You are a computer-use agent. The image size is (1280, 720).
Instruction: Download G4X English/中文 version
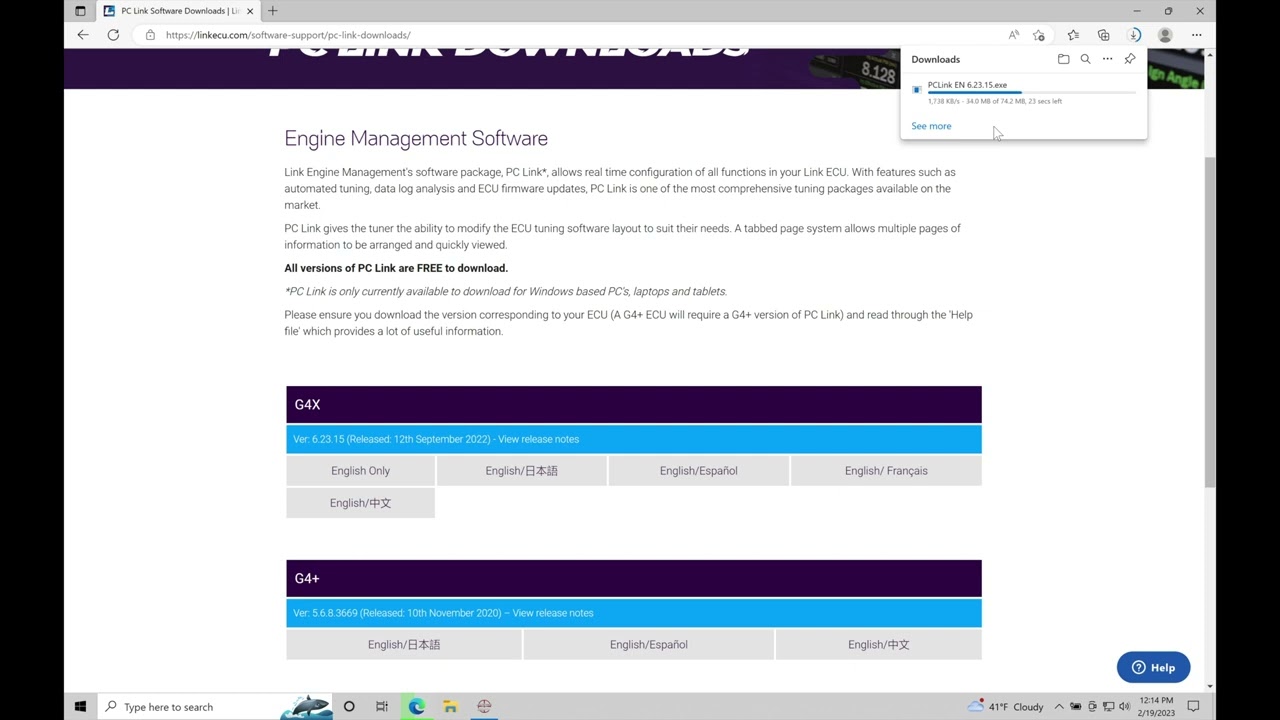[x=360, y=503]
